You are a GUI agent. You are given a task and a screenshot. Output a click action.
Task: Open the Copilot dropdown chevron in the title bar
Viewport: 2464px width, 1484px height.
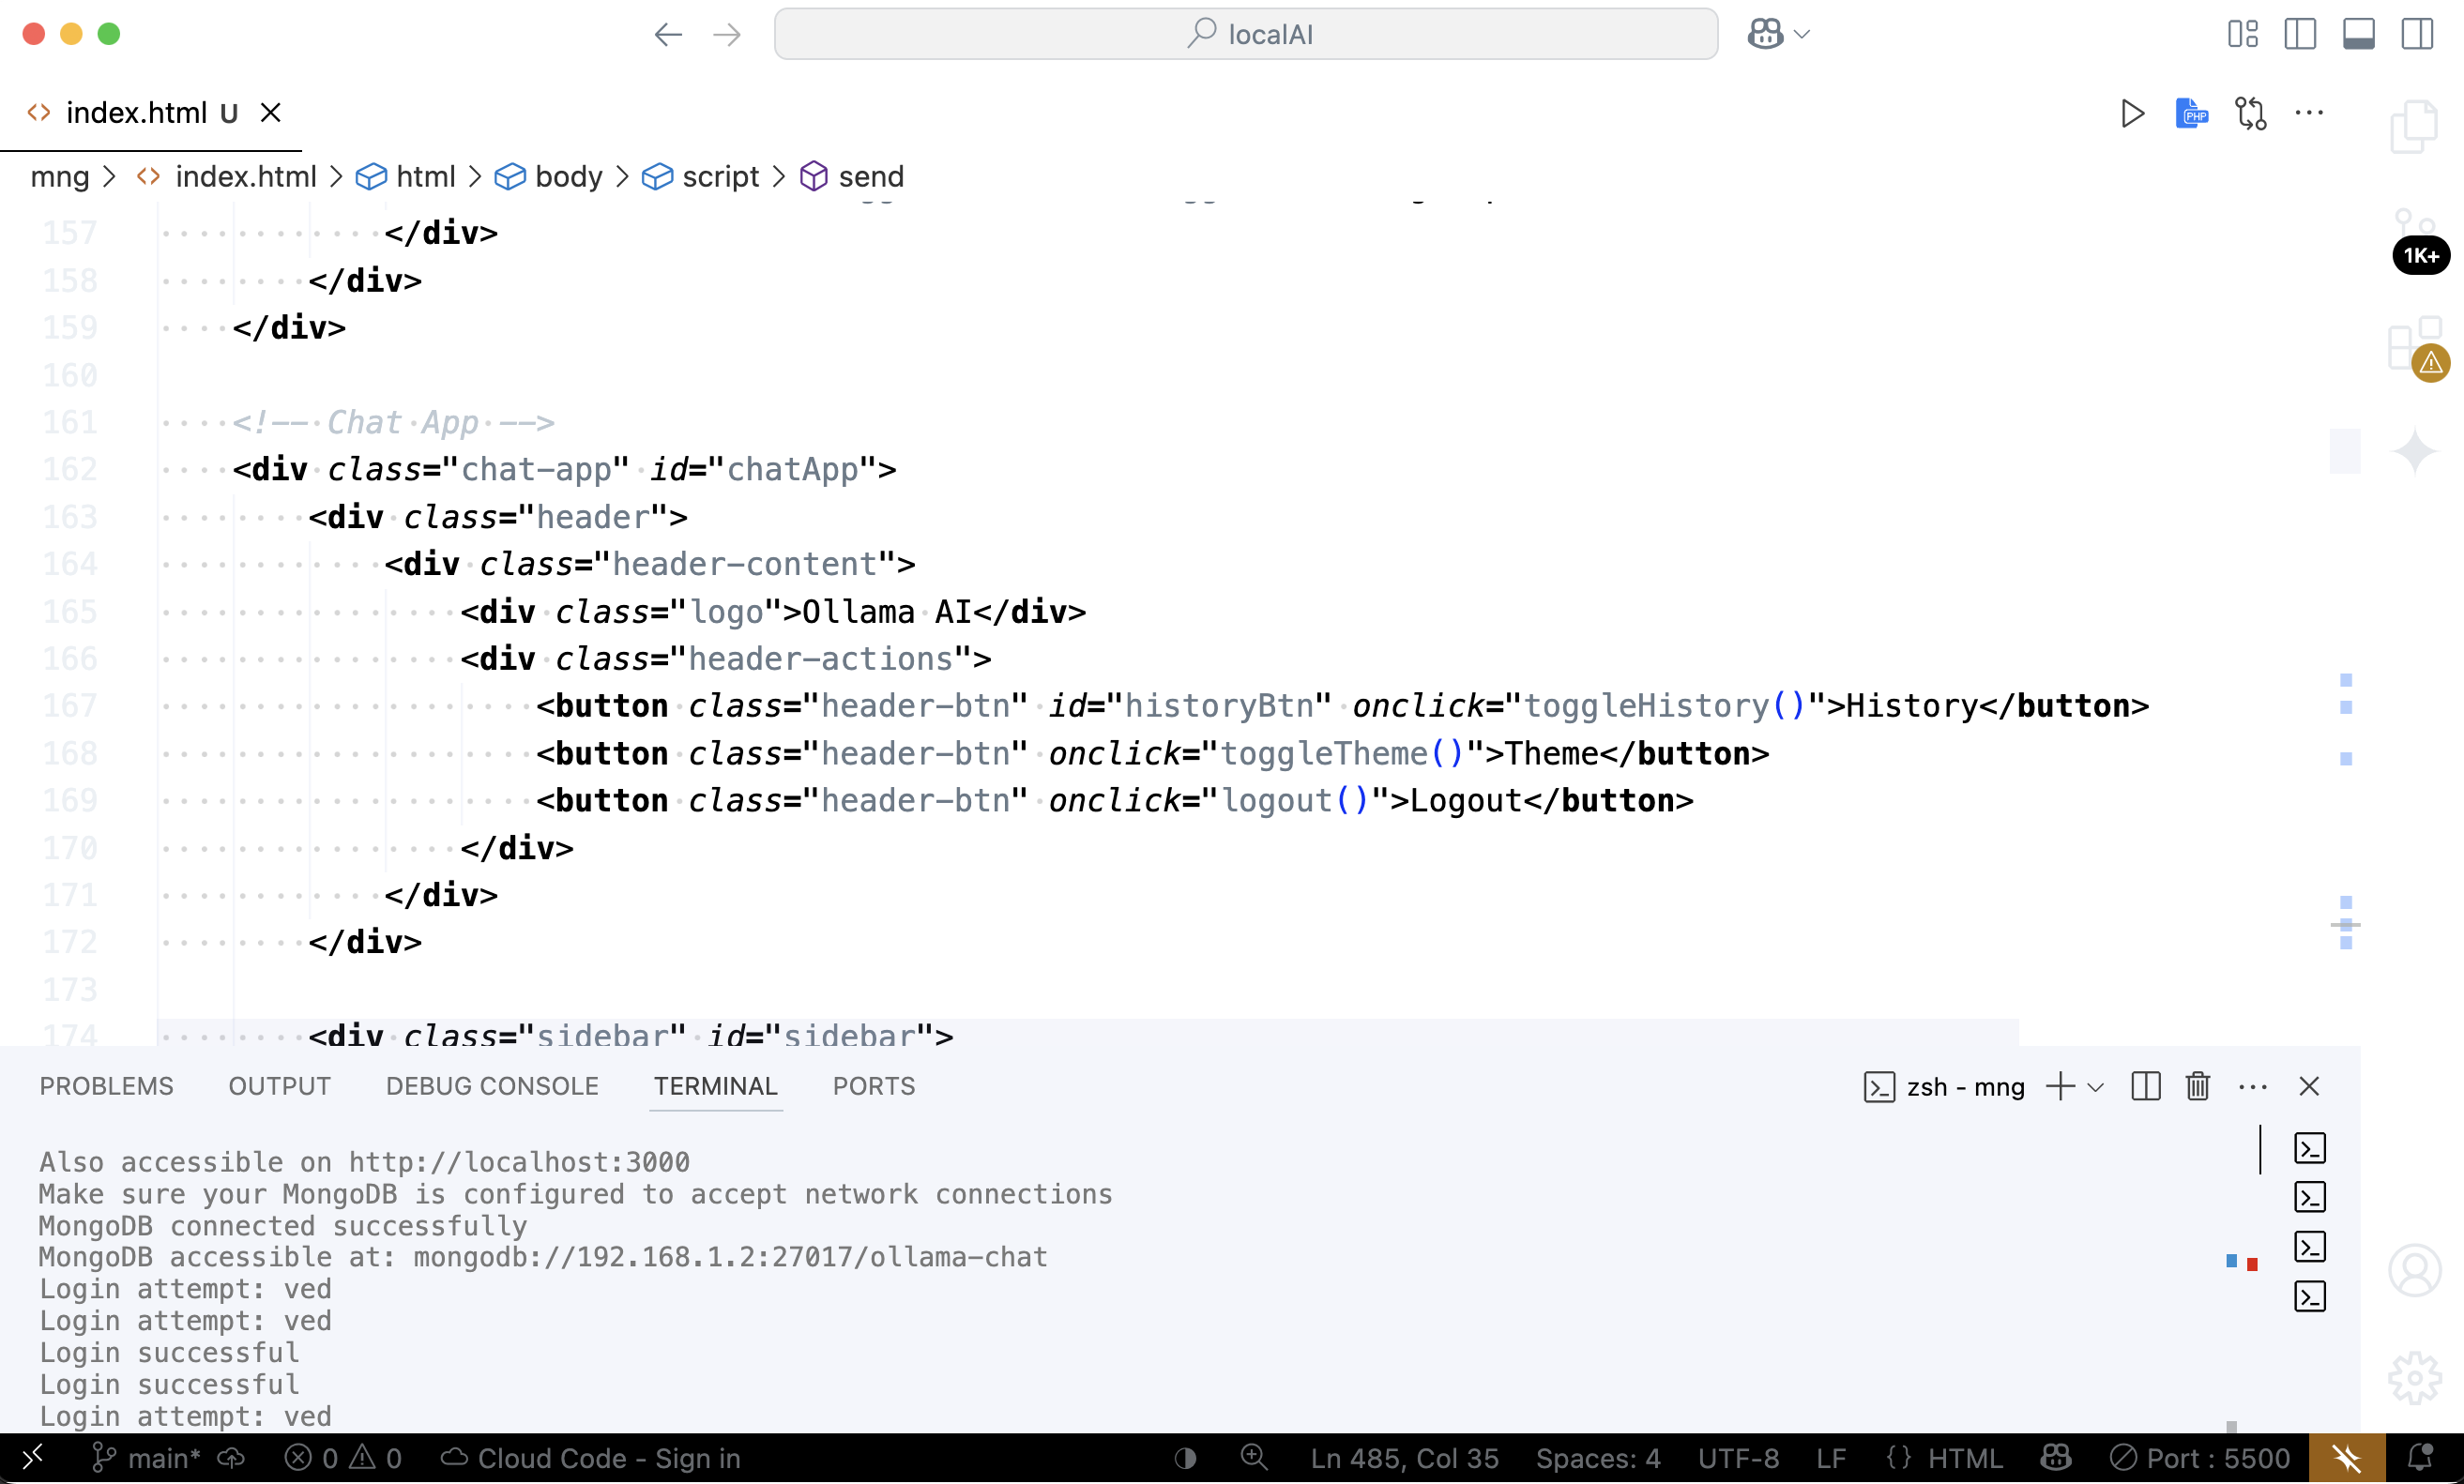click(x=1803, y=34)
